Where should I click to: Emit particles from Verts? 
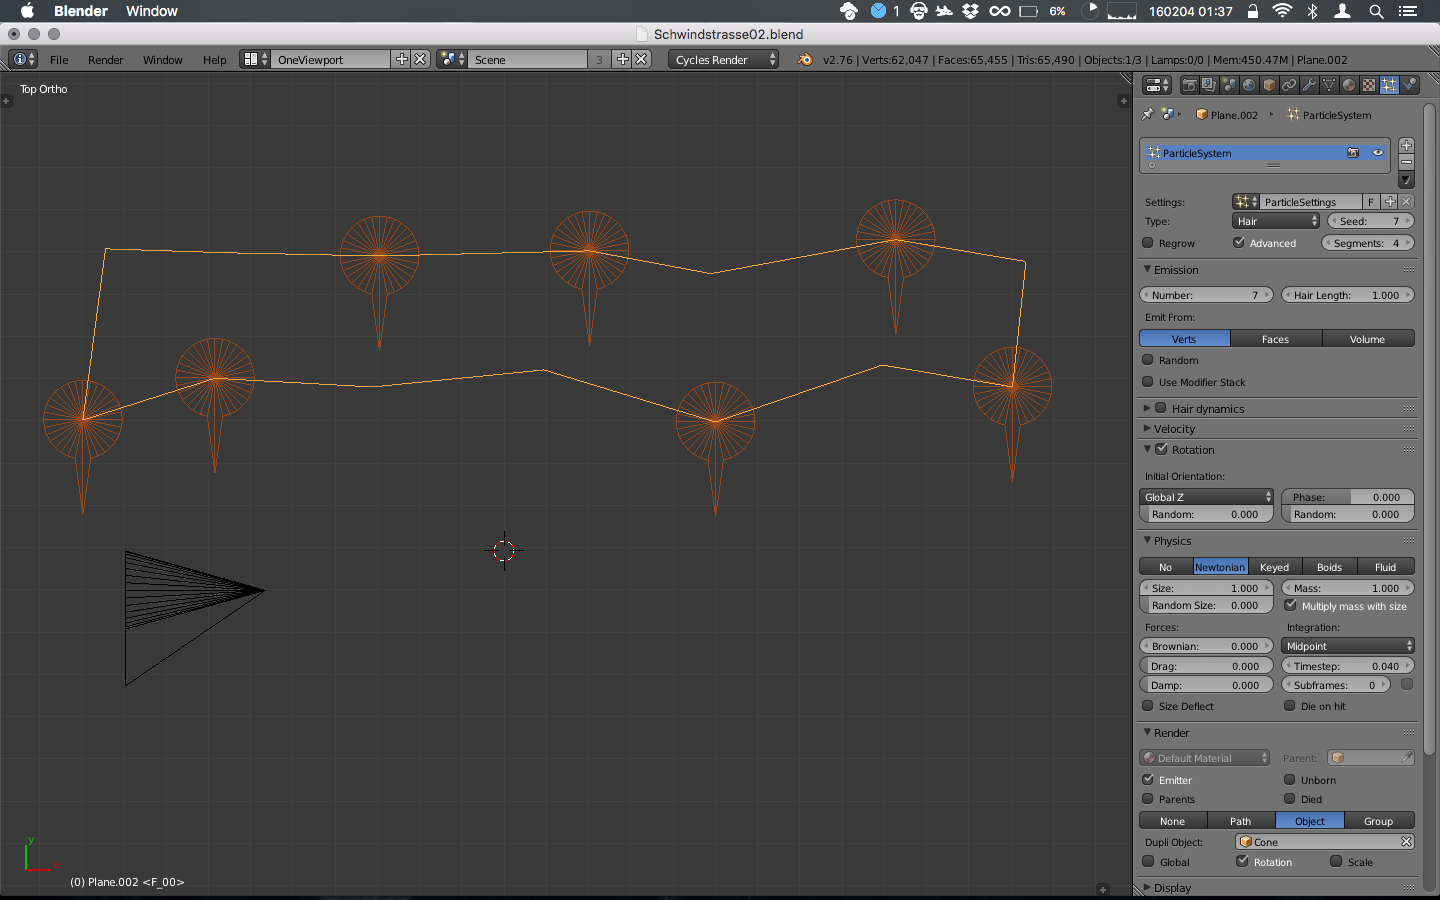pos(1184,339)
